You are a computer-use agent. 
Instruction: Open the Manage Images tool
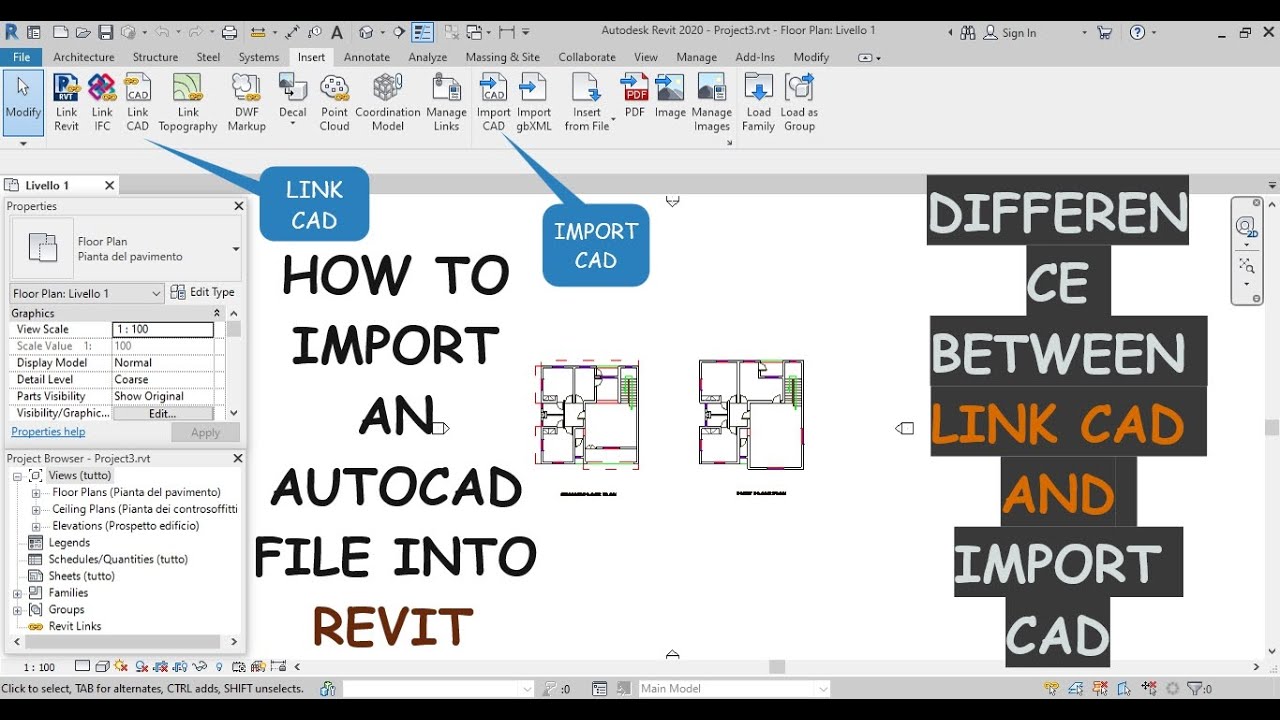click(x=711, y=102)
